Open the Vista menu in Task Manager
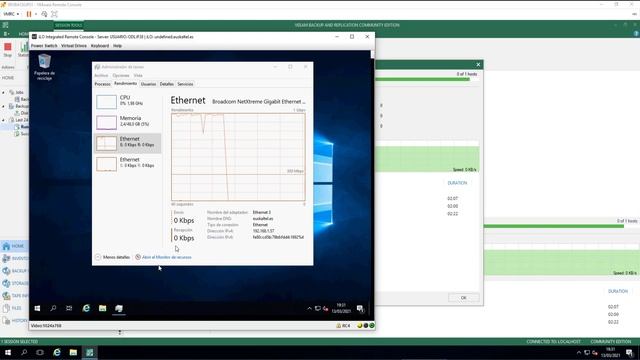 [x=138, y=76]
